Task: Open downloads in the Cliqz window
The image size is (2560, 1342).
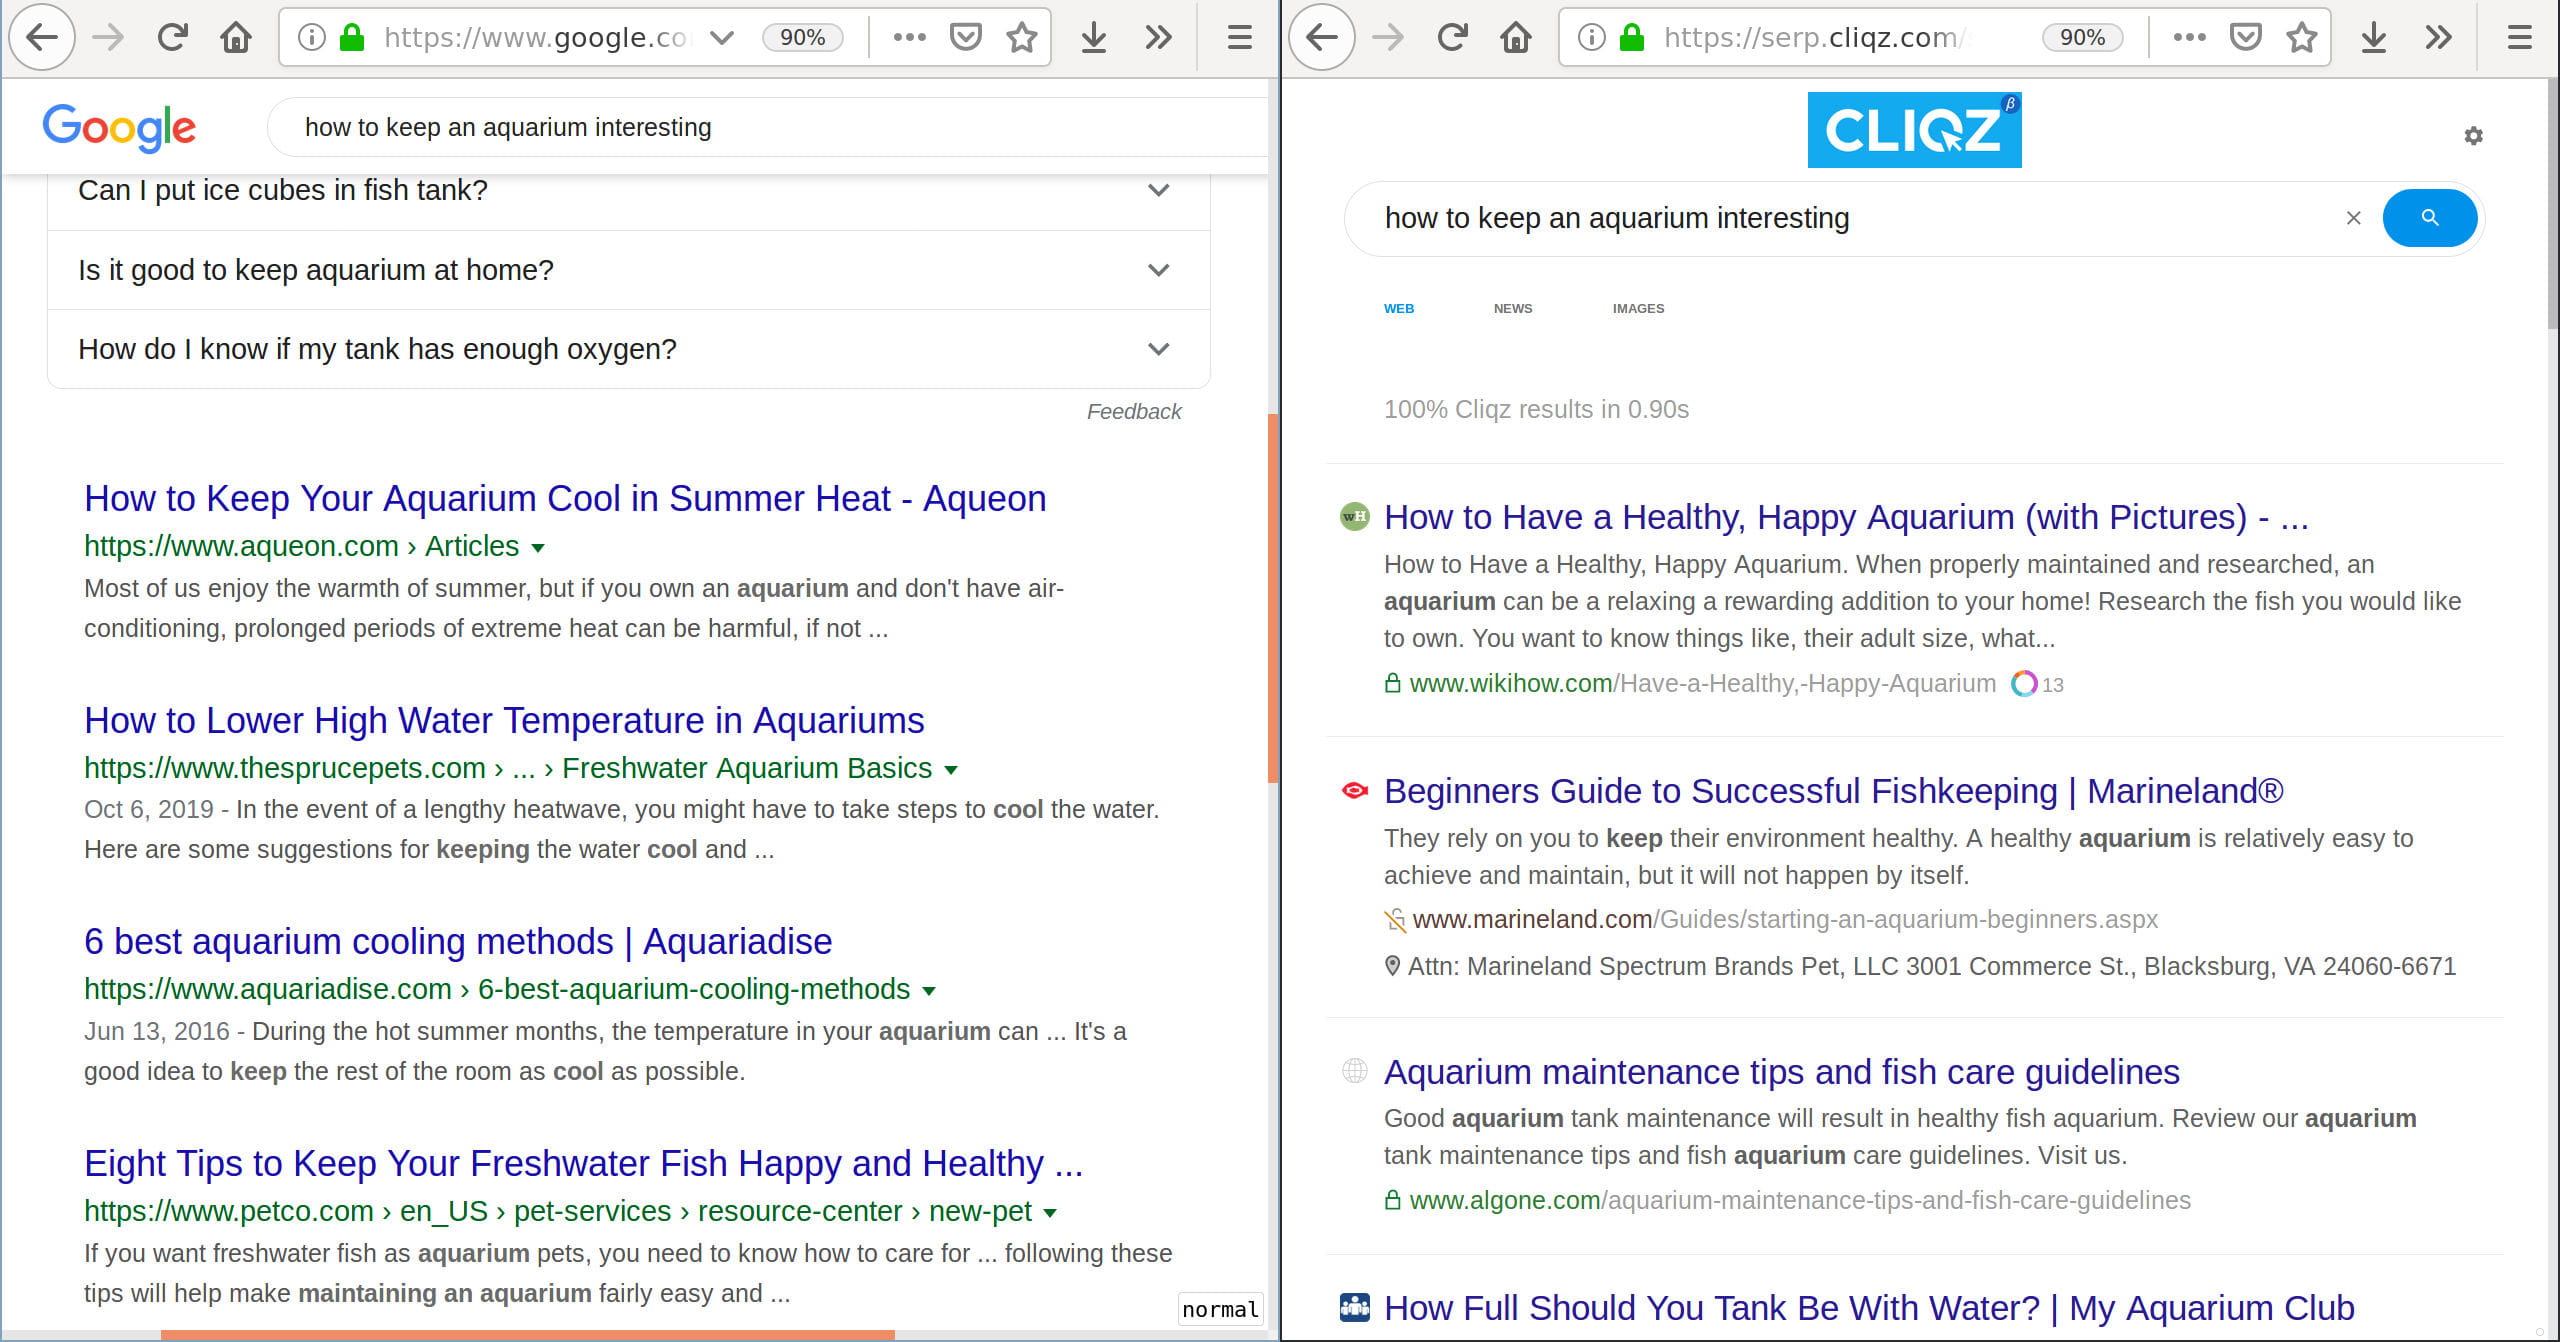Action: [2374, 38]
